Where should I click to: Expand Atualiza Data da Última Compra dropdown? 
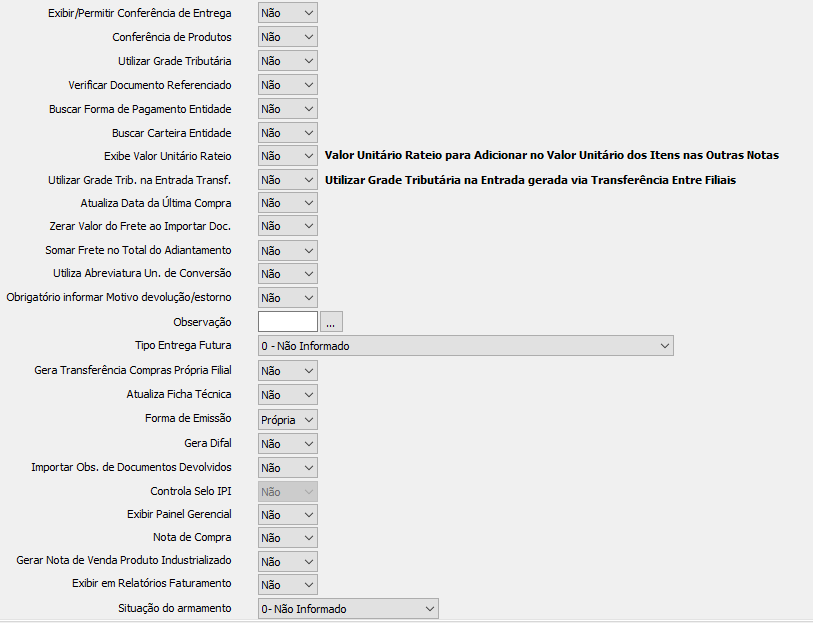click(x=288, y=203)
